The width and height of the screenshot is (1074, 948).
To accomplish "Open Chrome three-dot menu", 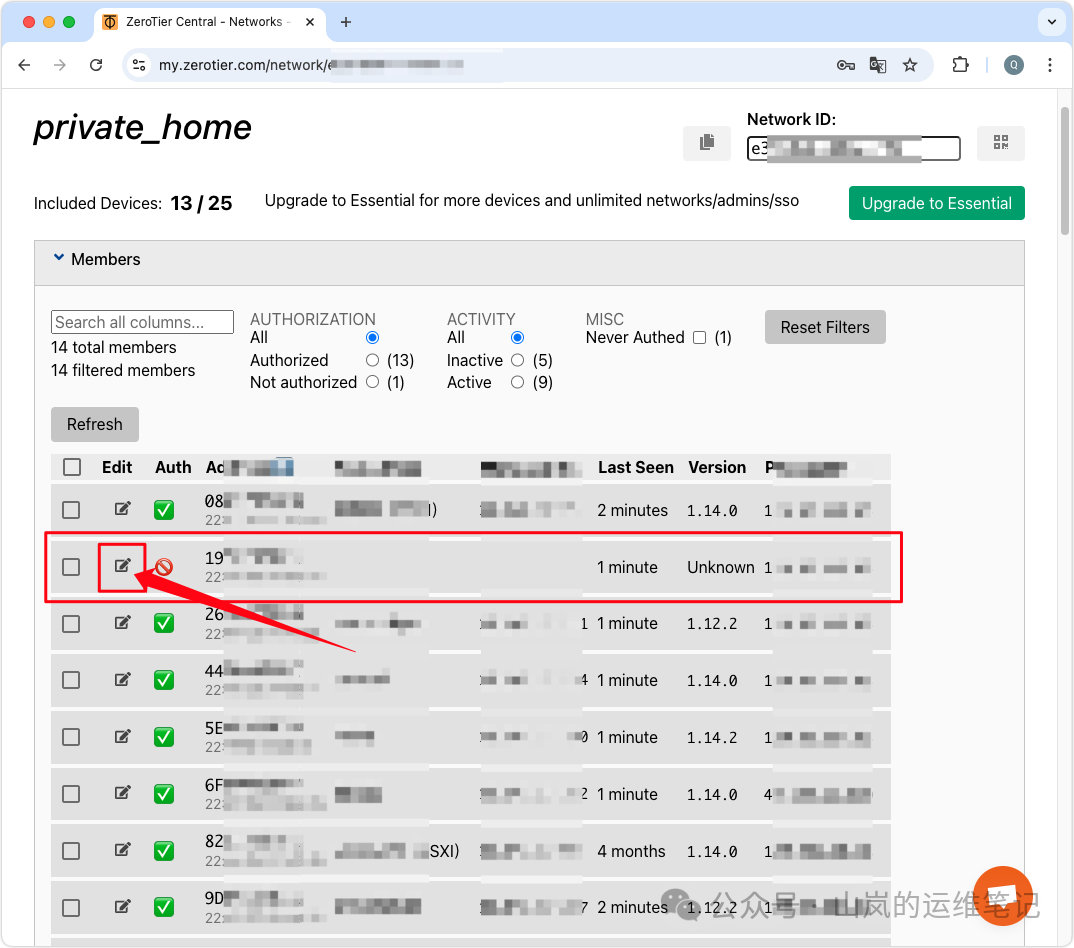I will click(1049, 65).
